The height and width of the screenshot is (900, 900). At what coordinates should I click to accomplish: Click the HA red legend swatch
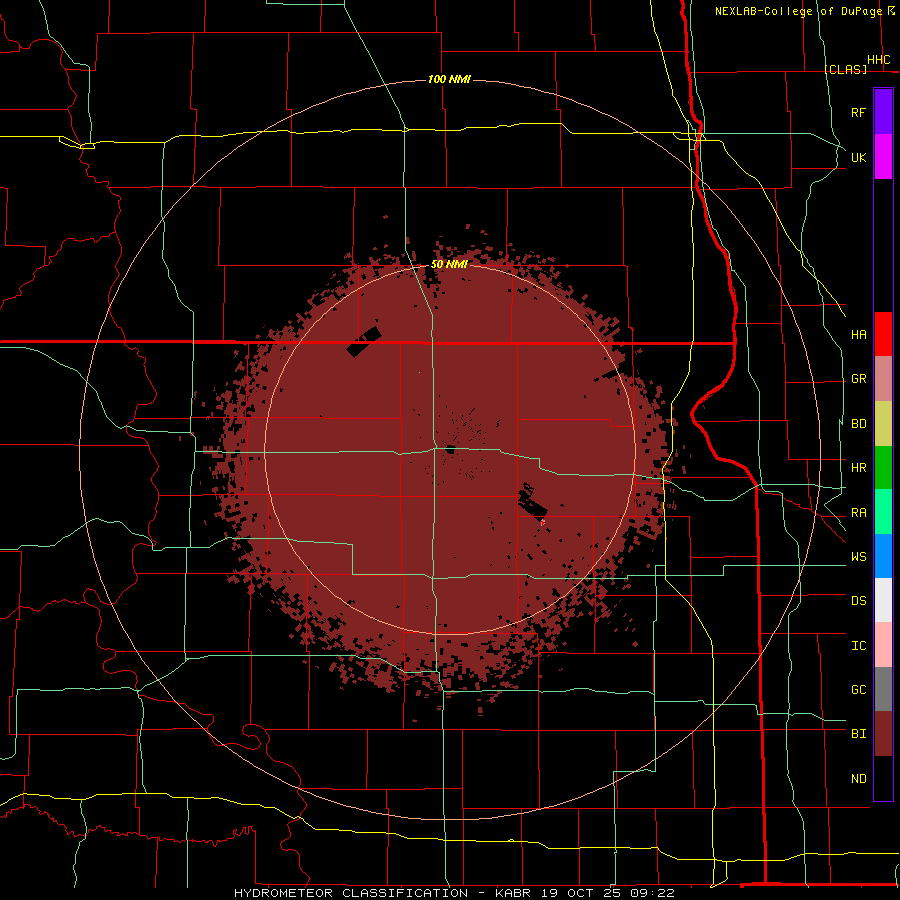coord(883,334)
